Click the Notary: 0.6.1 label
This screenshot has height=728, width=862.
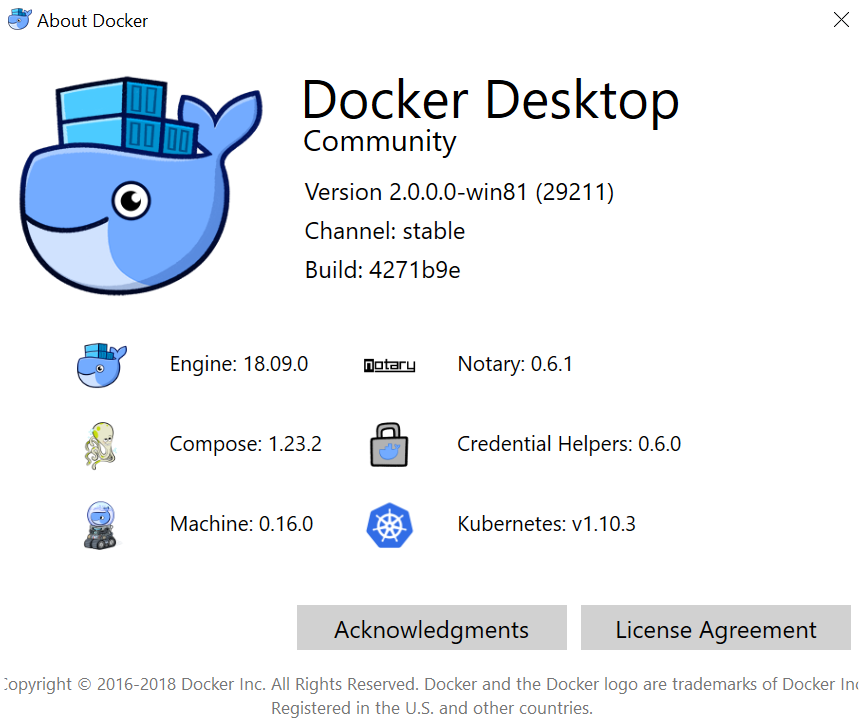tap(515, 365)
